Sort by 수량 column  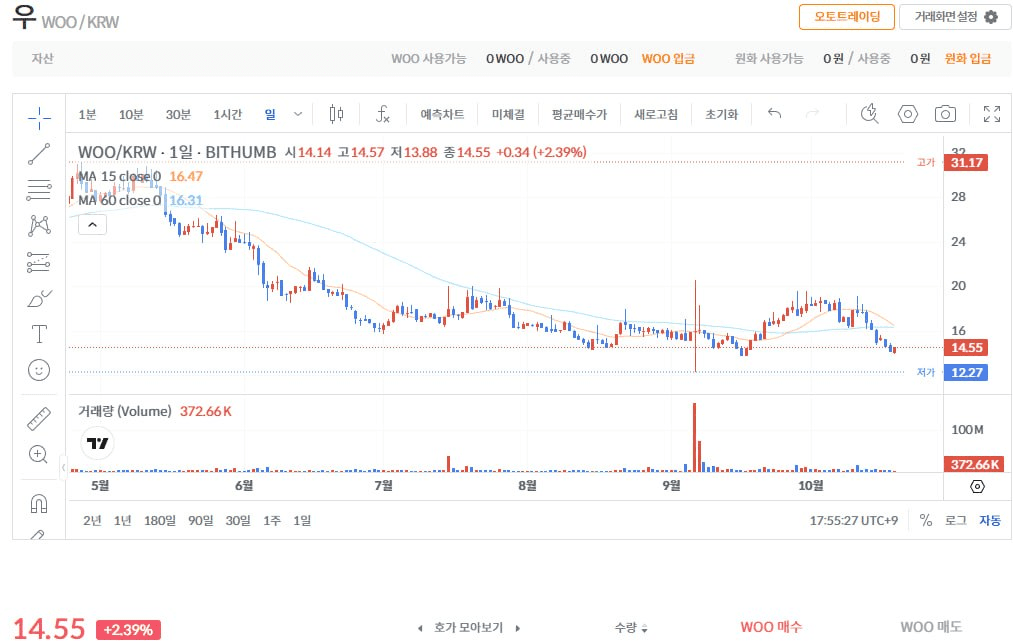631,627
